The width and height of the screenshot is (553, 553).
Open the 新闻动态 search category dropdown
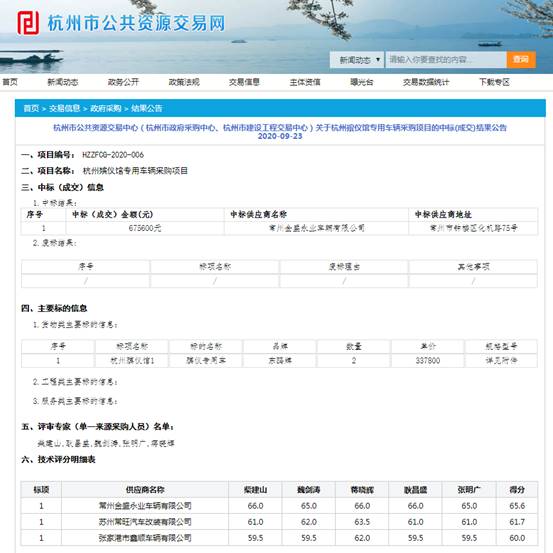(x=357, y=60)
